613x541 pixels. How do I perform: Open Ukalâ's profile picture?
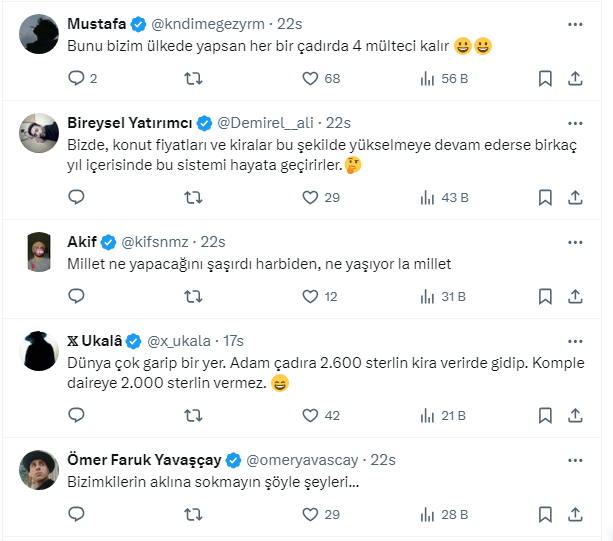click(38, 350)
